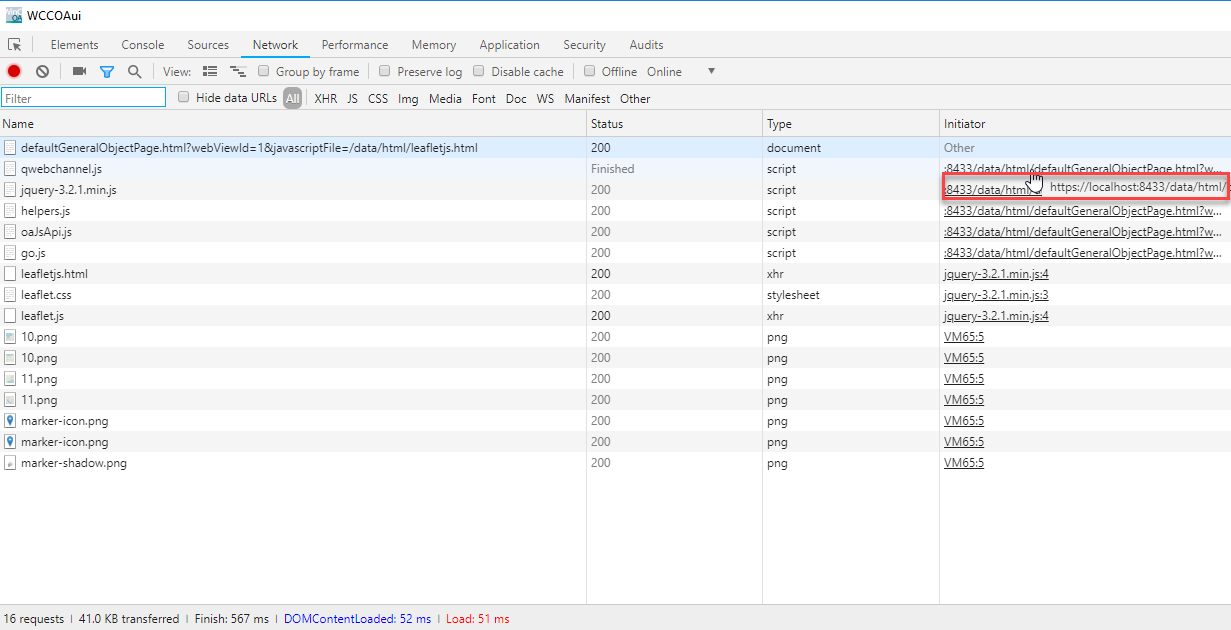The image size is (1231, 630).
Task: Open search using the magnifier icon
Action: coord(134,71)
